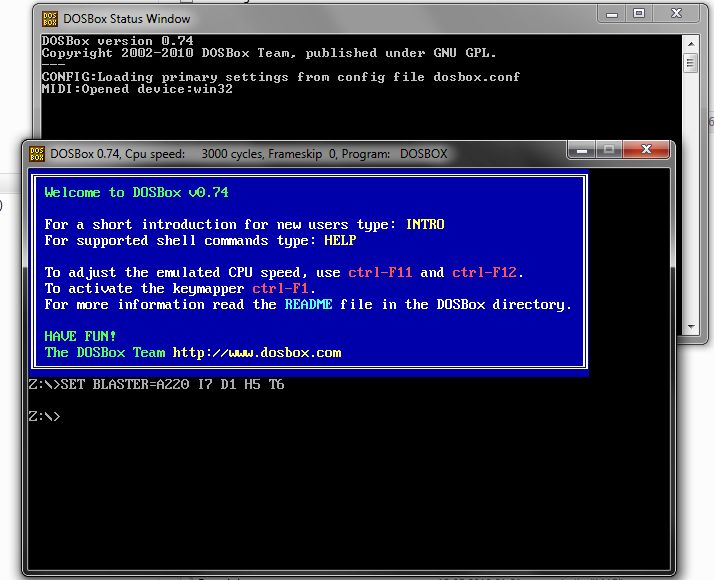The width and height of the screenshot is (714, 580).
Task: Click 'The DOSBox Team' text
Action: (x=104, y=352)
